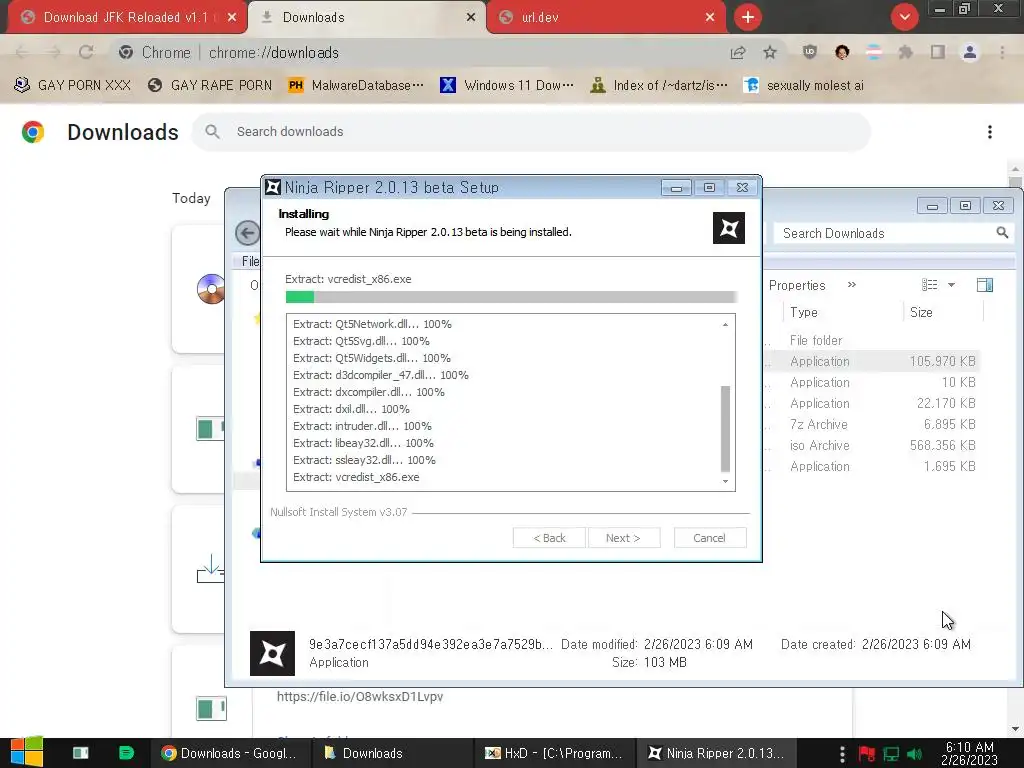Show hidden tray icons dots
Viewport: 1024px width, 768px height.
(x=842, y=754)
